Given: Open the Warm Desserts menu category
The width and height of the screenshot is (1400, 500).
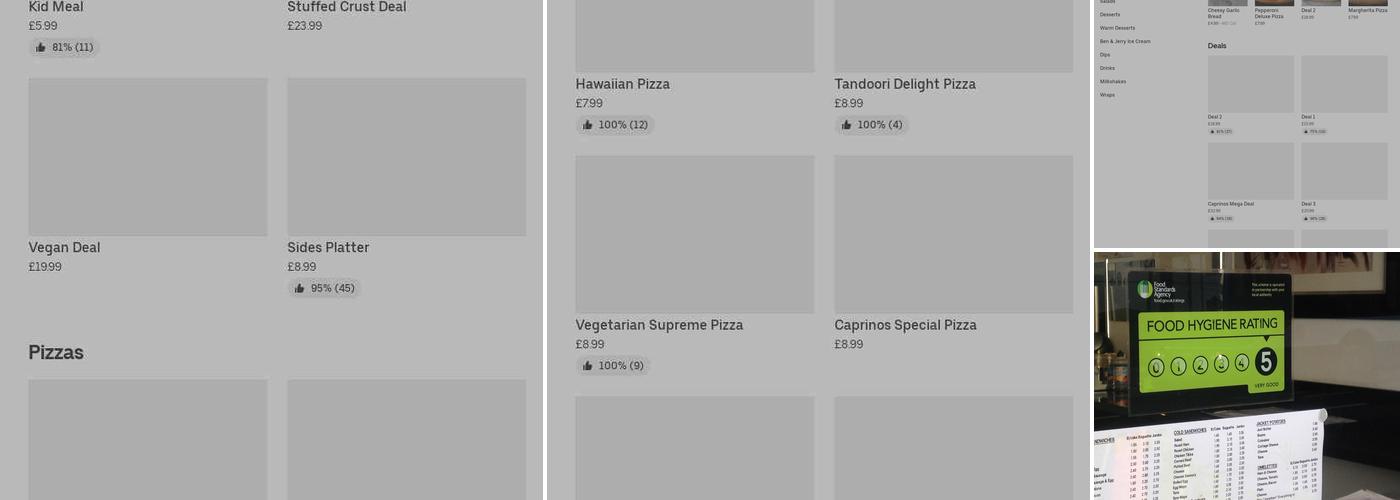Looking at the screenshot, I should click(x=1117, y=28).
